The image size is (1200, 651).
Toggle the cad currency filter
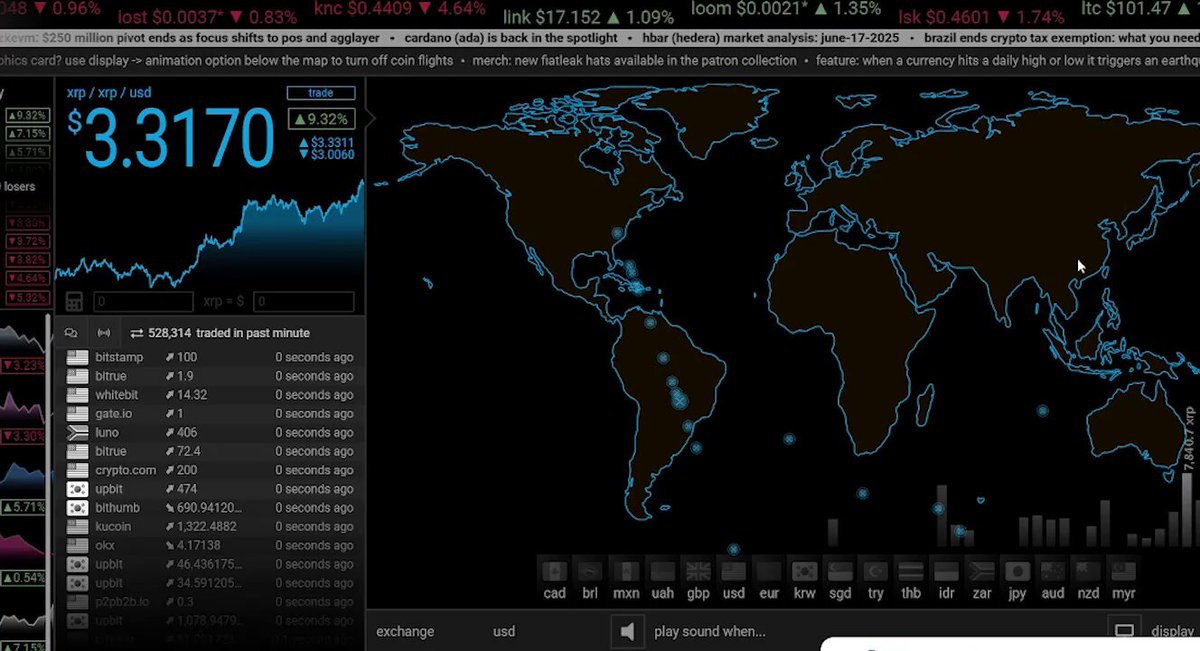point(555,580)
